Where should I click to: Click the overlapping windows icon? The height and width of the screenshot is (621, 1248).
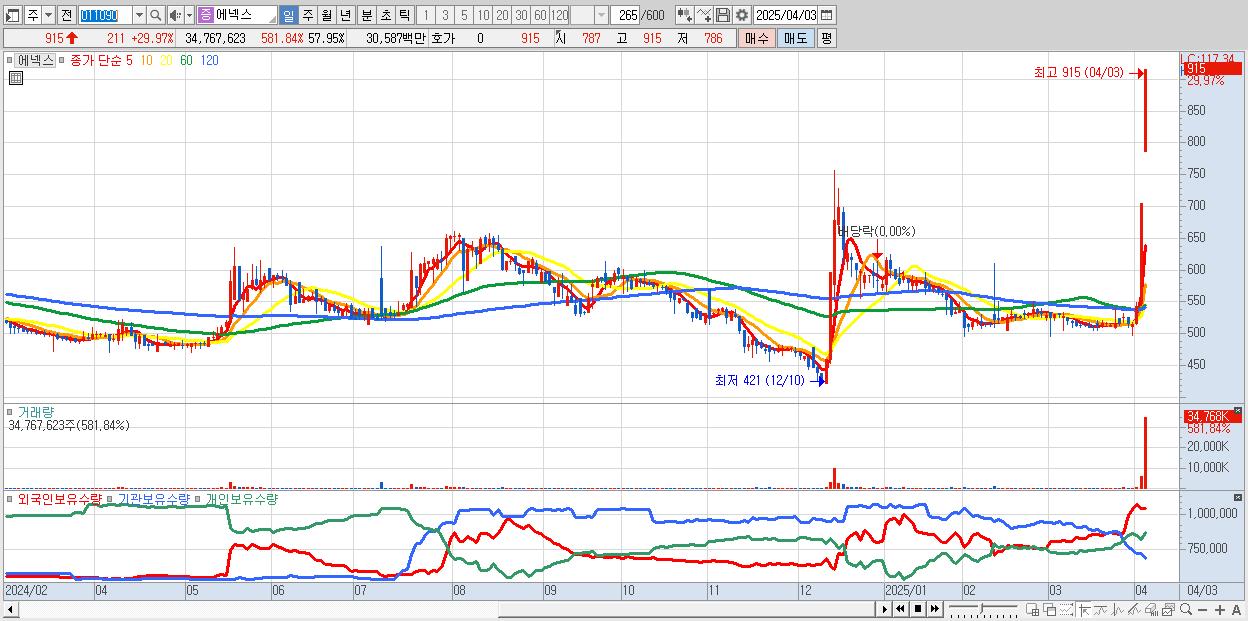(x=1049, y=609)
